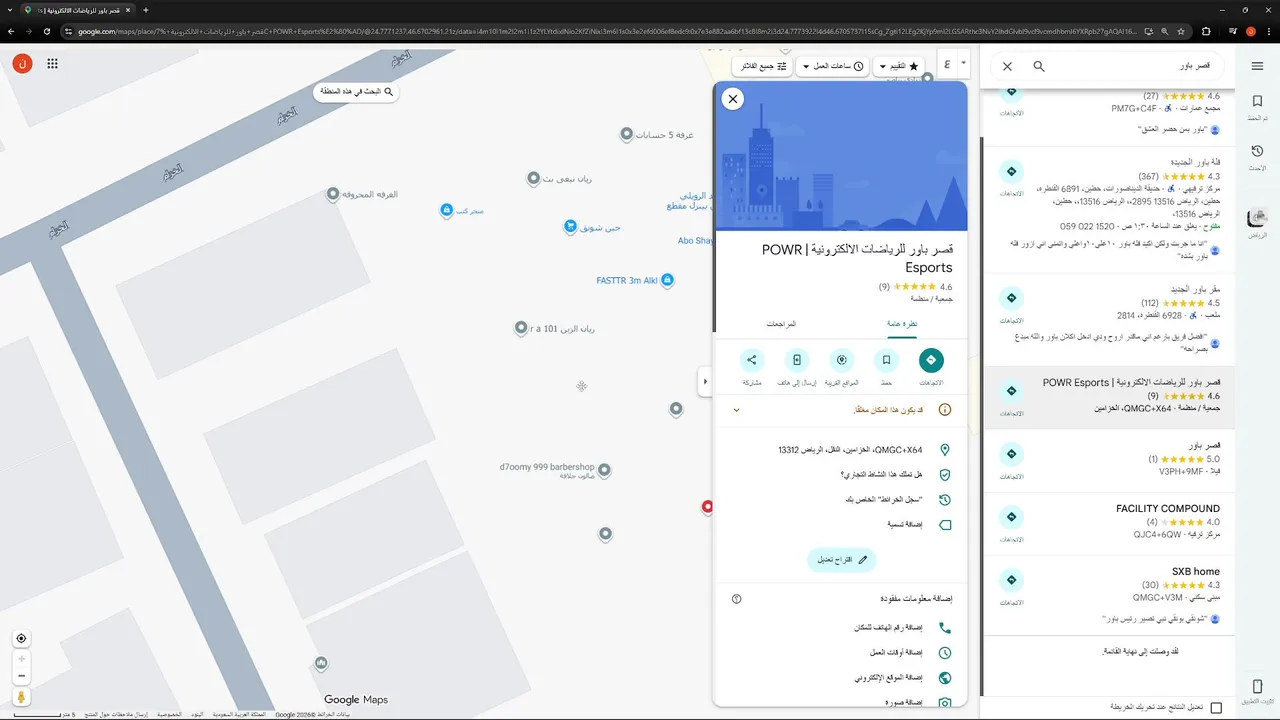Viewport: 1280px width, 720px height.
Task: Open Recents (الأحدث) in sidebar
Action: (1257, 157)
